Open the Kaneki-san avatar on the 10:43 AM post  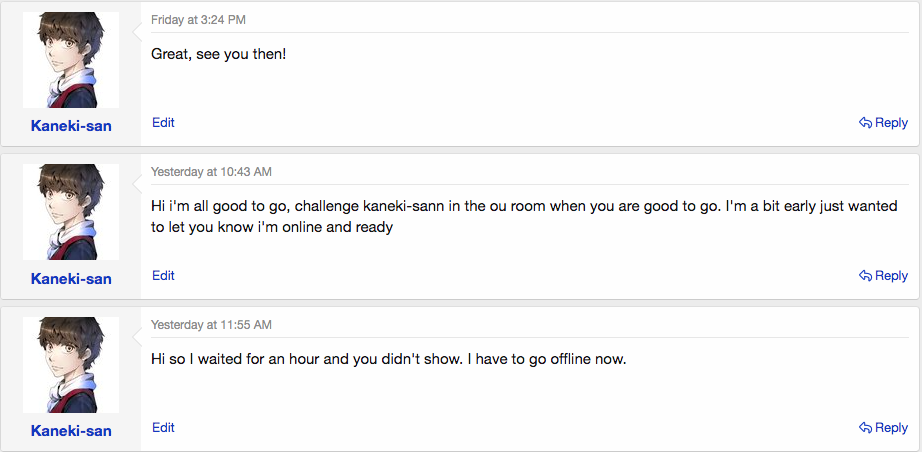[71, 212]
